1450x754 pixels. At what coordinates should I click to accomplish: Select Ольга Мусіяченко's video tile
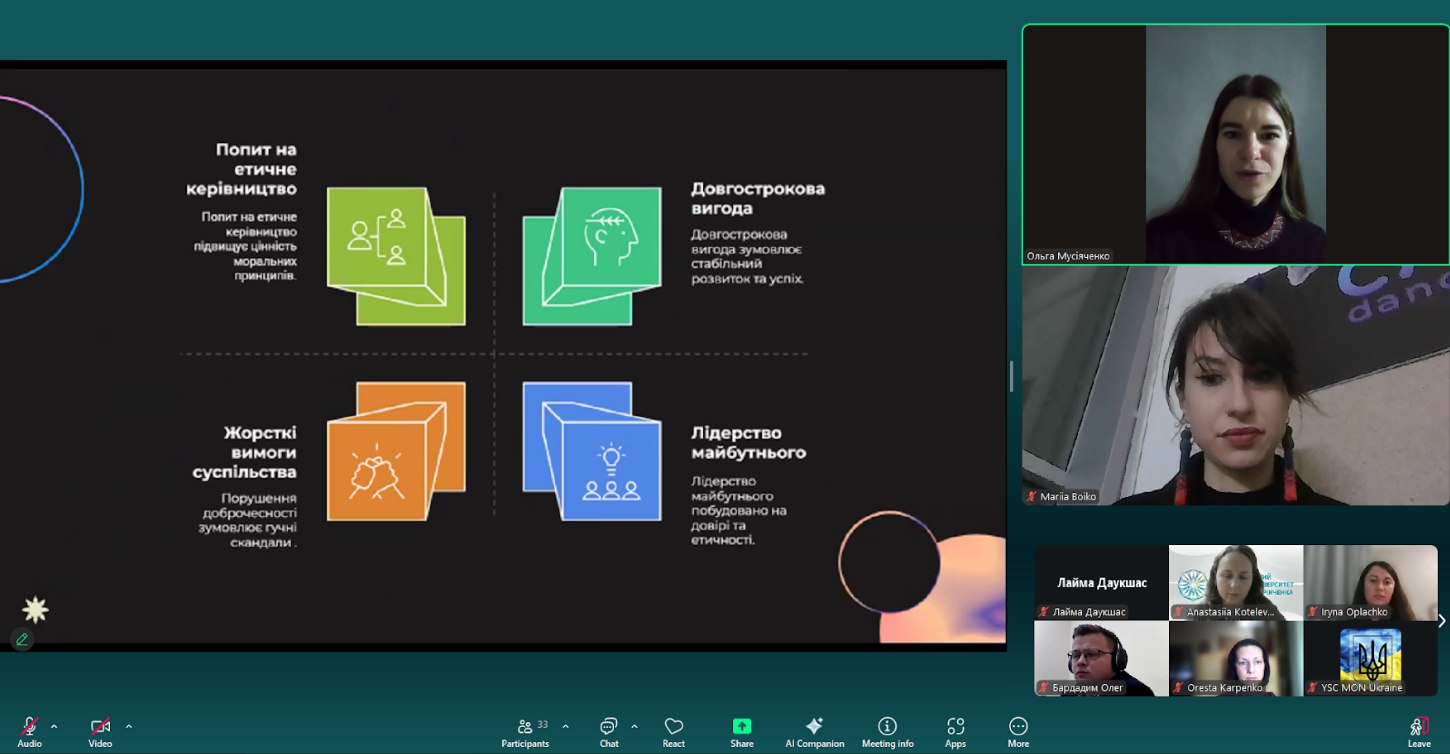pyautogui.click(x=1235, y=144)
